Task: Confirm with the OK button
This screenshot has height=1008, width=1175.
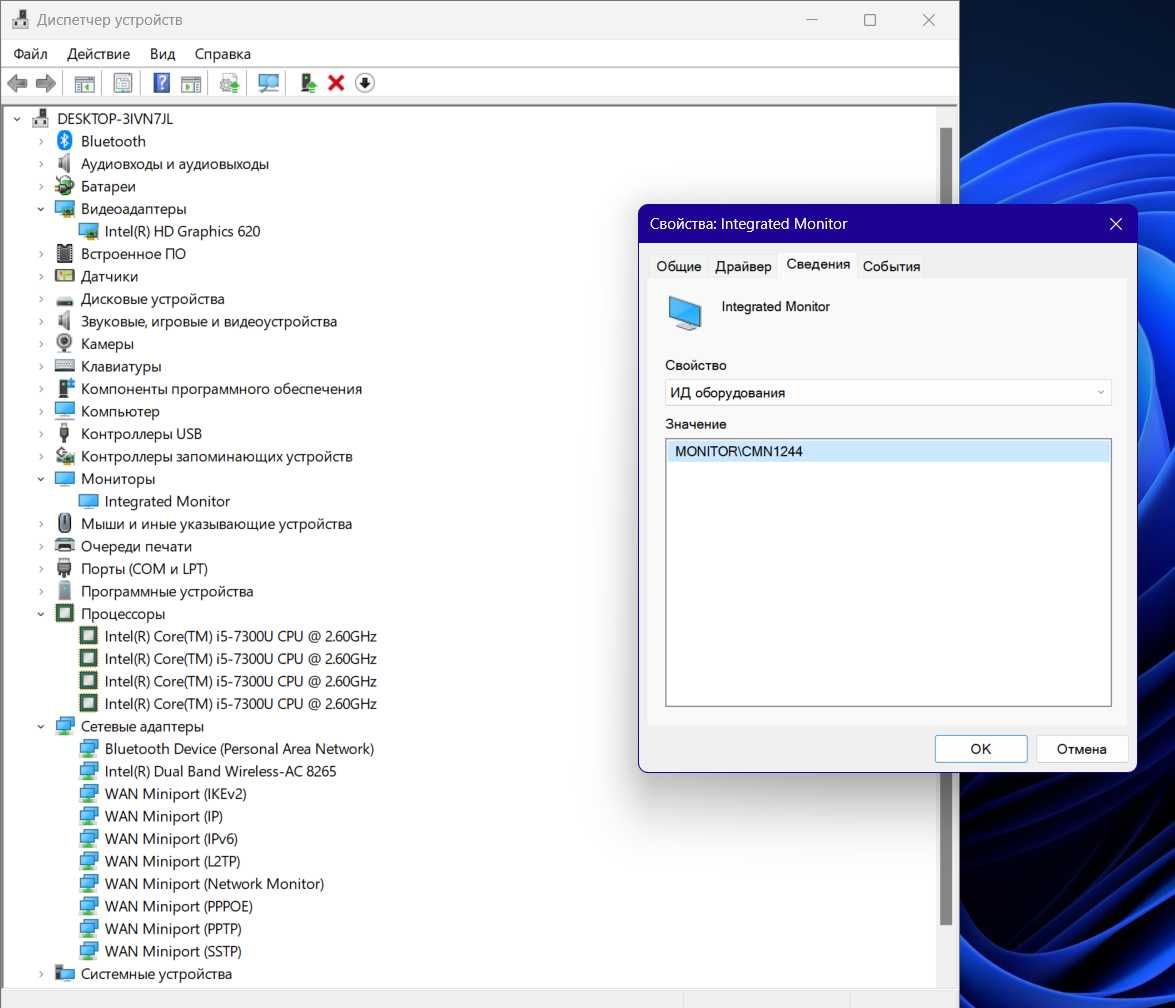Action: tap(980, 749)
